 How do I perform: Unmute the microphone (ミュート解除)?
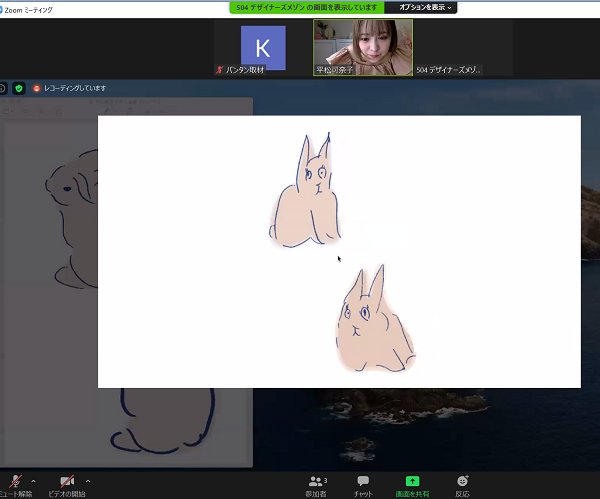[15, 482]
